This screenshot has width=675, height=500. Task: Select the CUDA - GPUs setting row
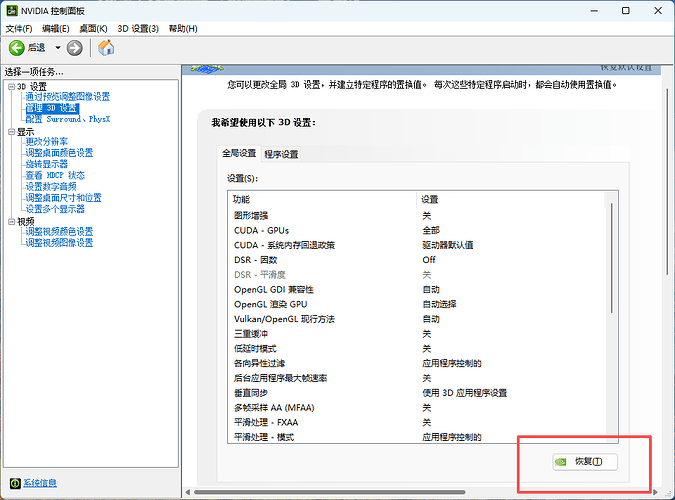[417, 230]
